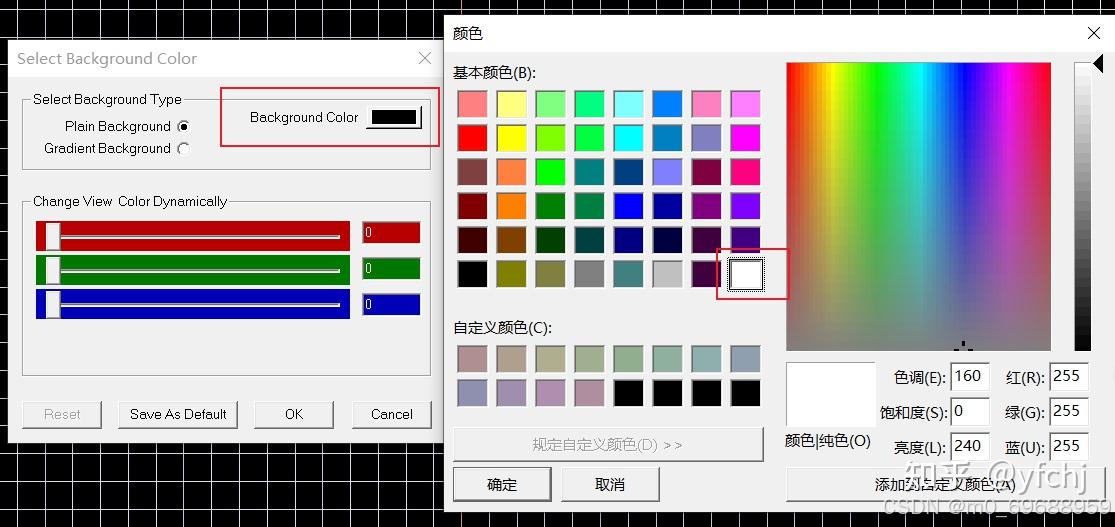The image size is (1115, 527).
Task: Pick the yellow basic color swatch
Action: [x=511, y=138]
